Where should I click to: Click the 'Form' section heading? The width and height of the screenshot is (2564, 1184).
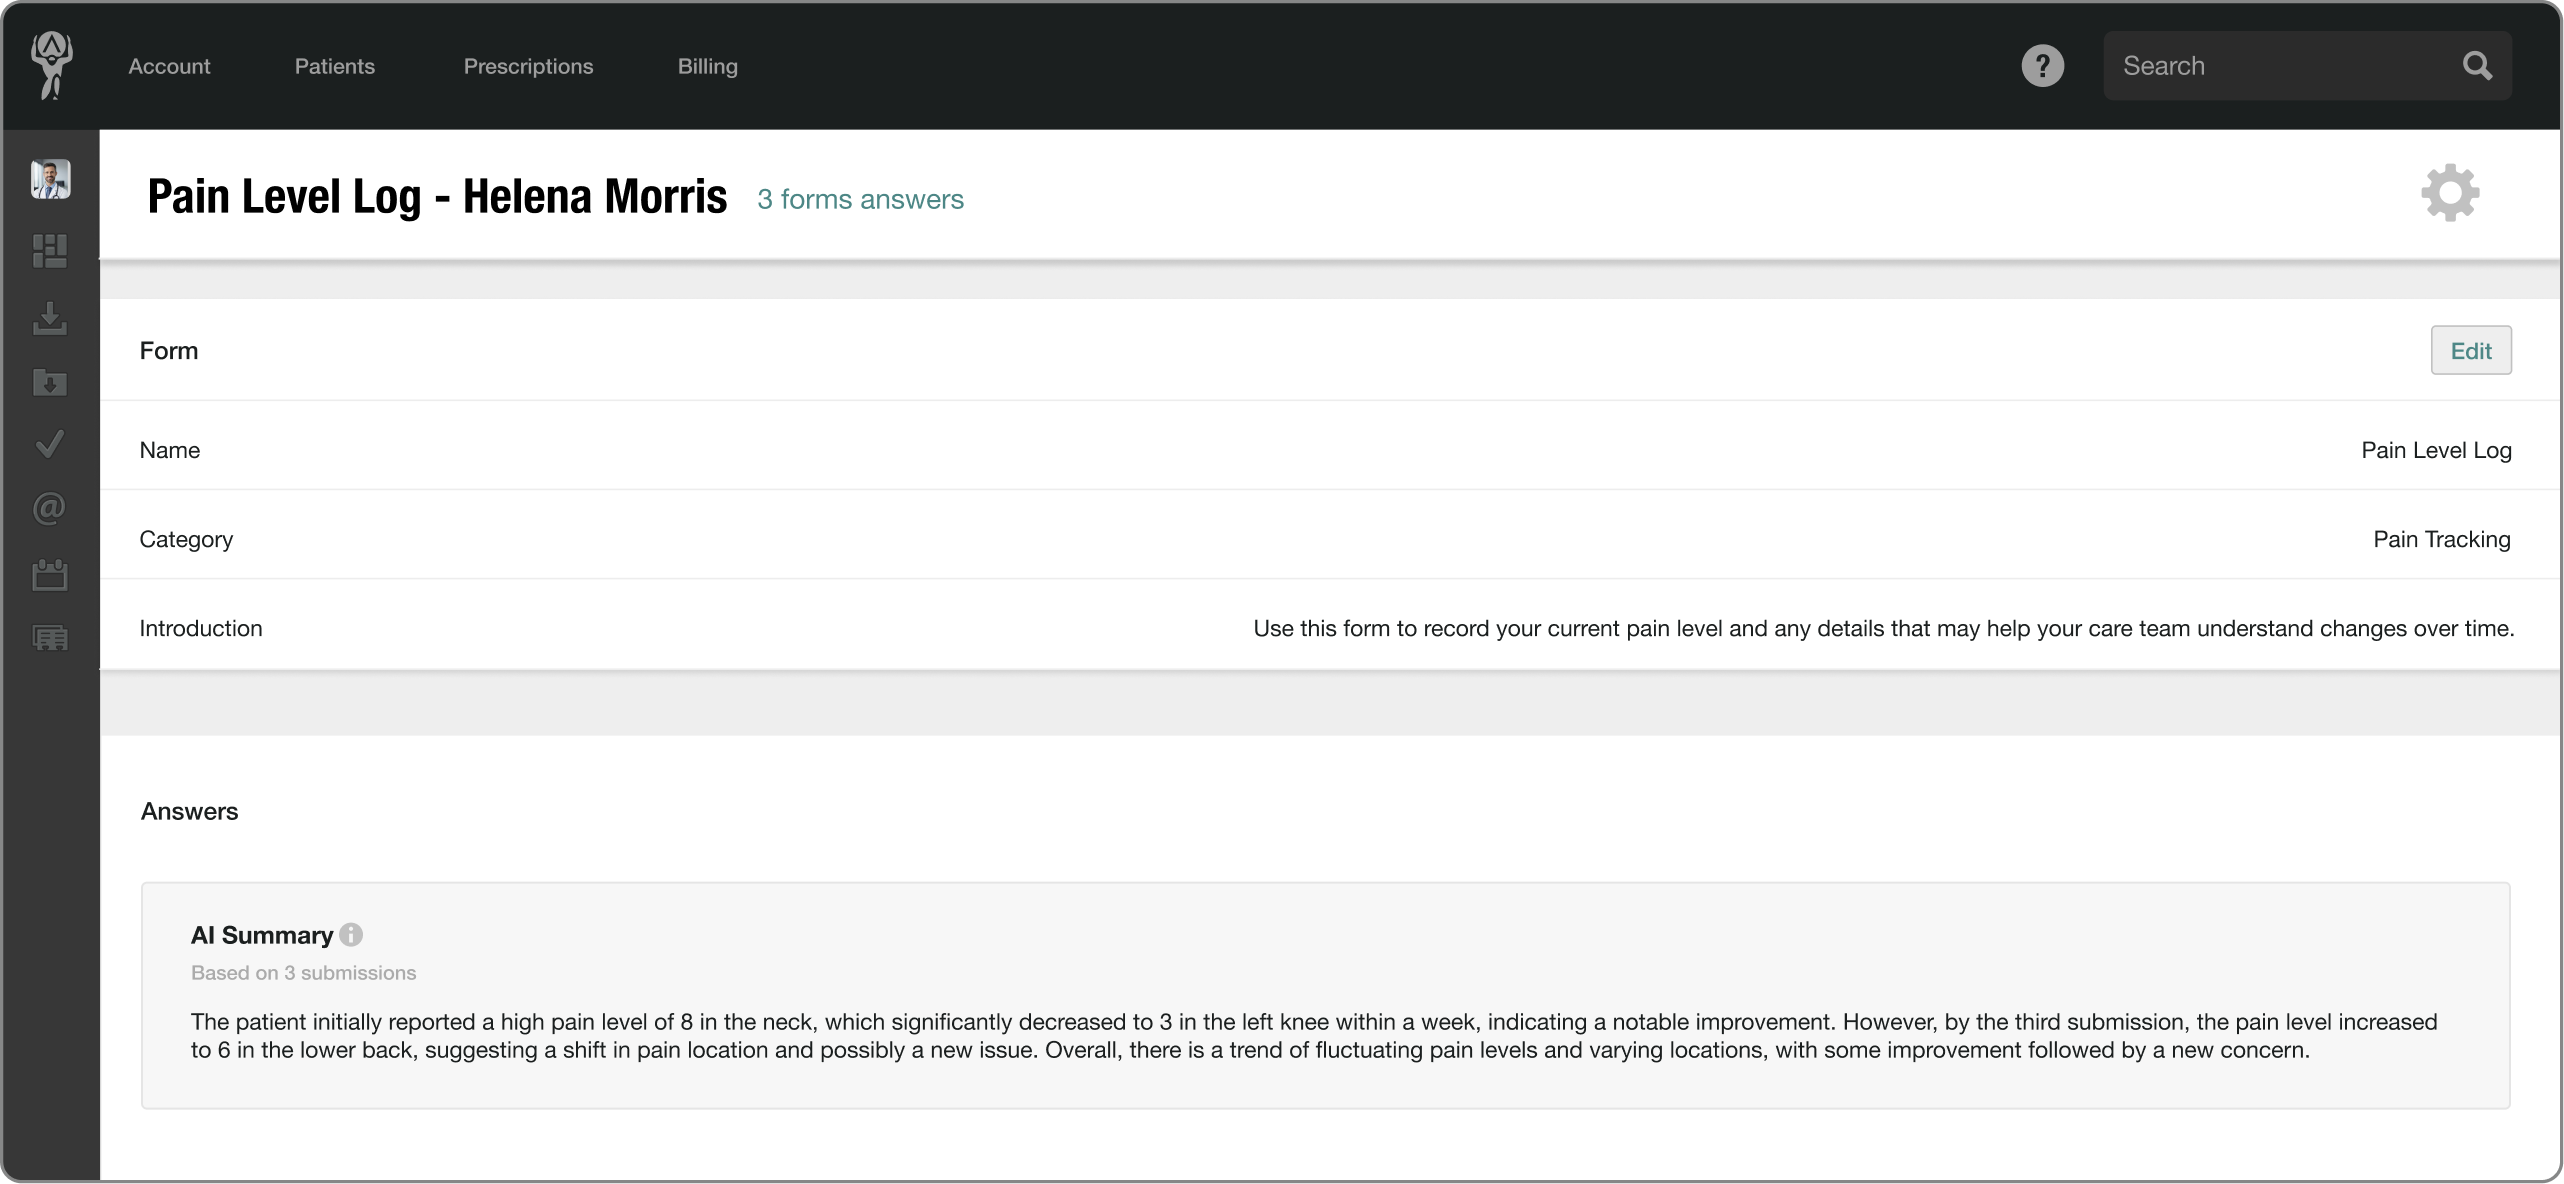(x=169, y=351)
